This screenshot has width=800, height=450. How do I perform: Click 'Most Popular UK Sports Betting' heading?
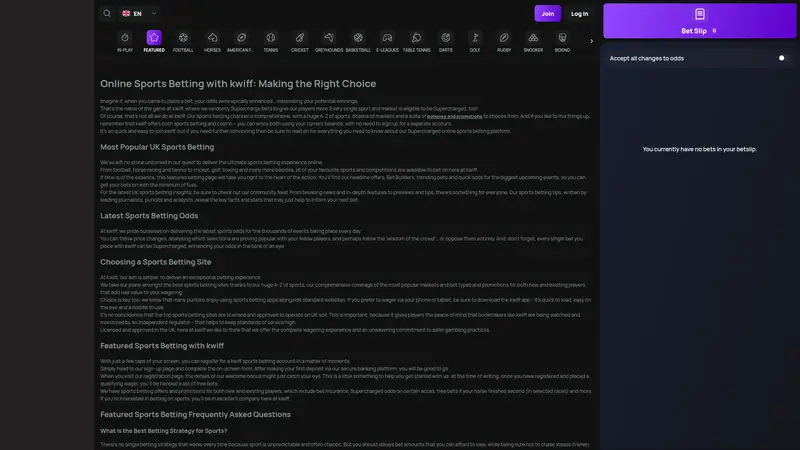point(157,147)
